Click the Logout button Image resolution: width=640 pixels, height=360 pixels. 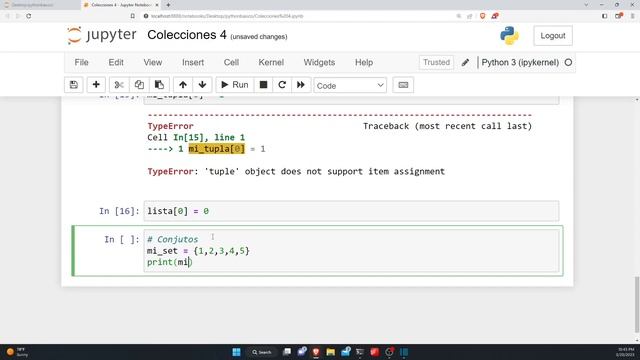(553, 36)
